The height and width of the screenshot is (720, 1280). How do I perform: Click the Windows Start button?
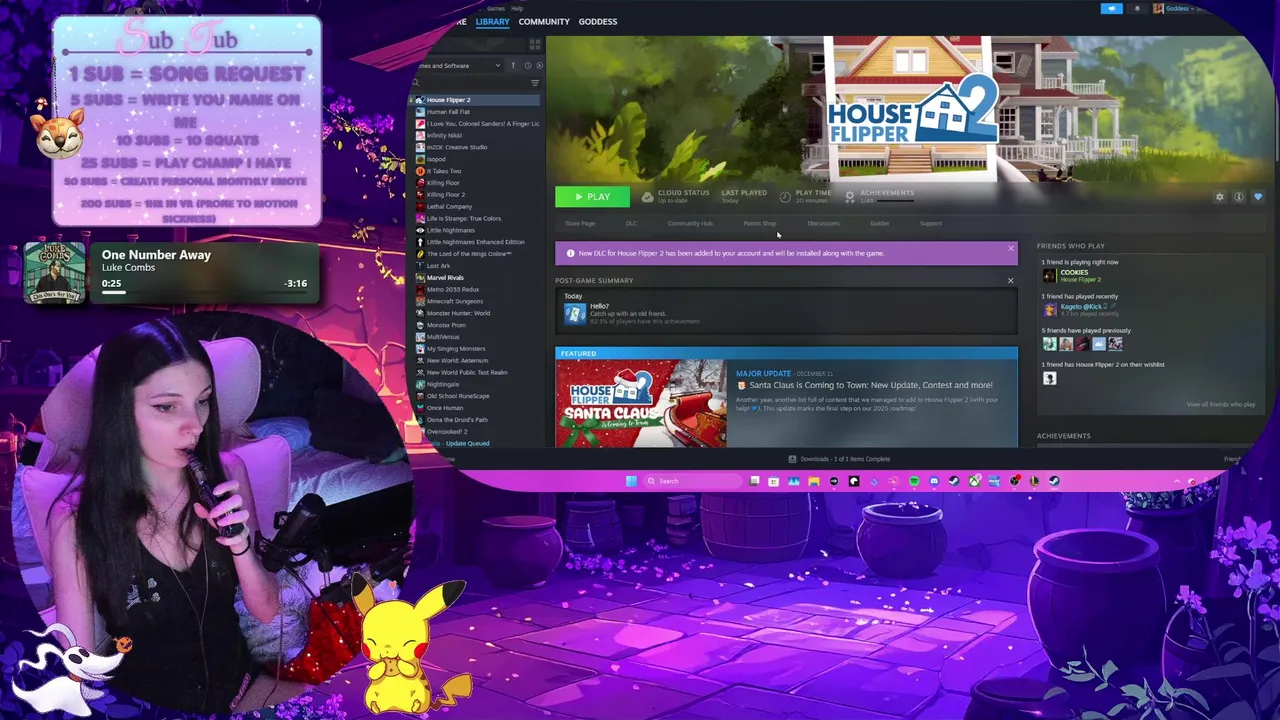pos(631,481)
